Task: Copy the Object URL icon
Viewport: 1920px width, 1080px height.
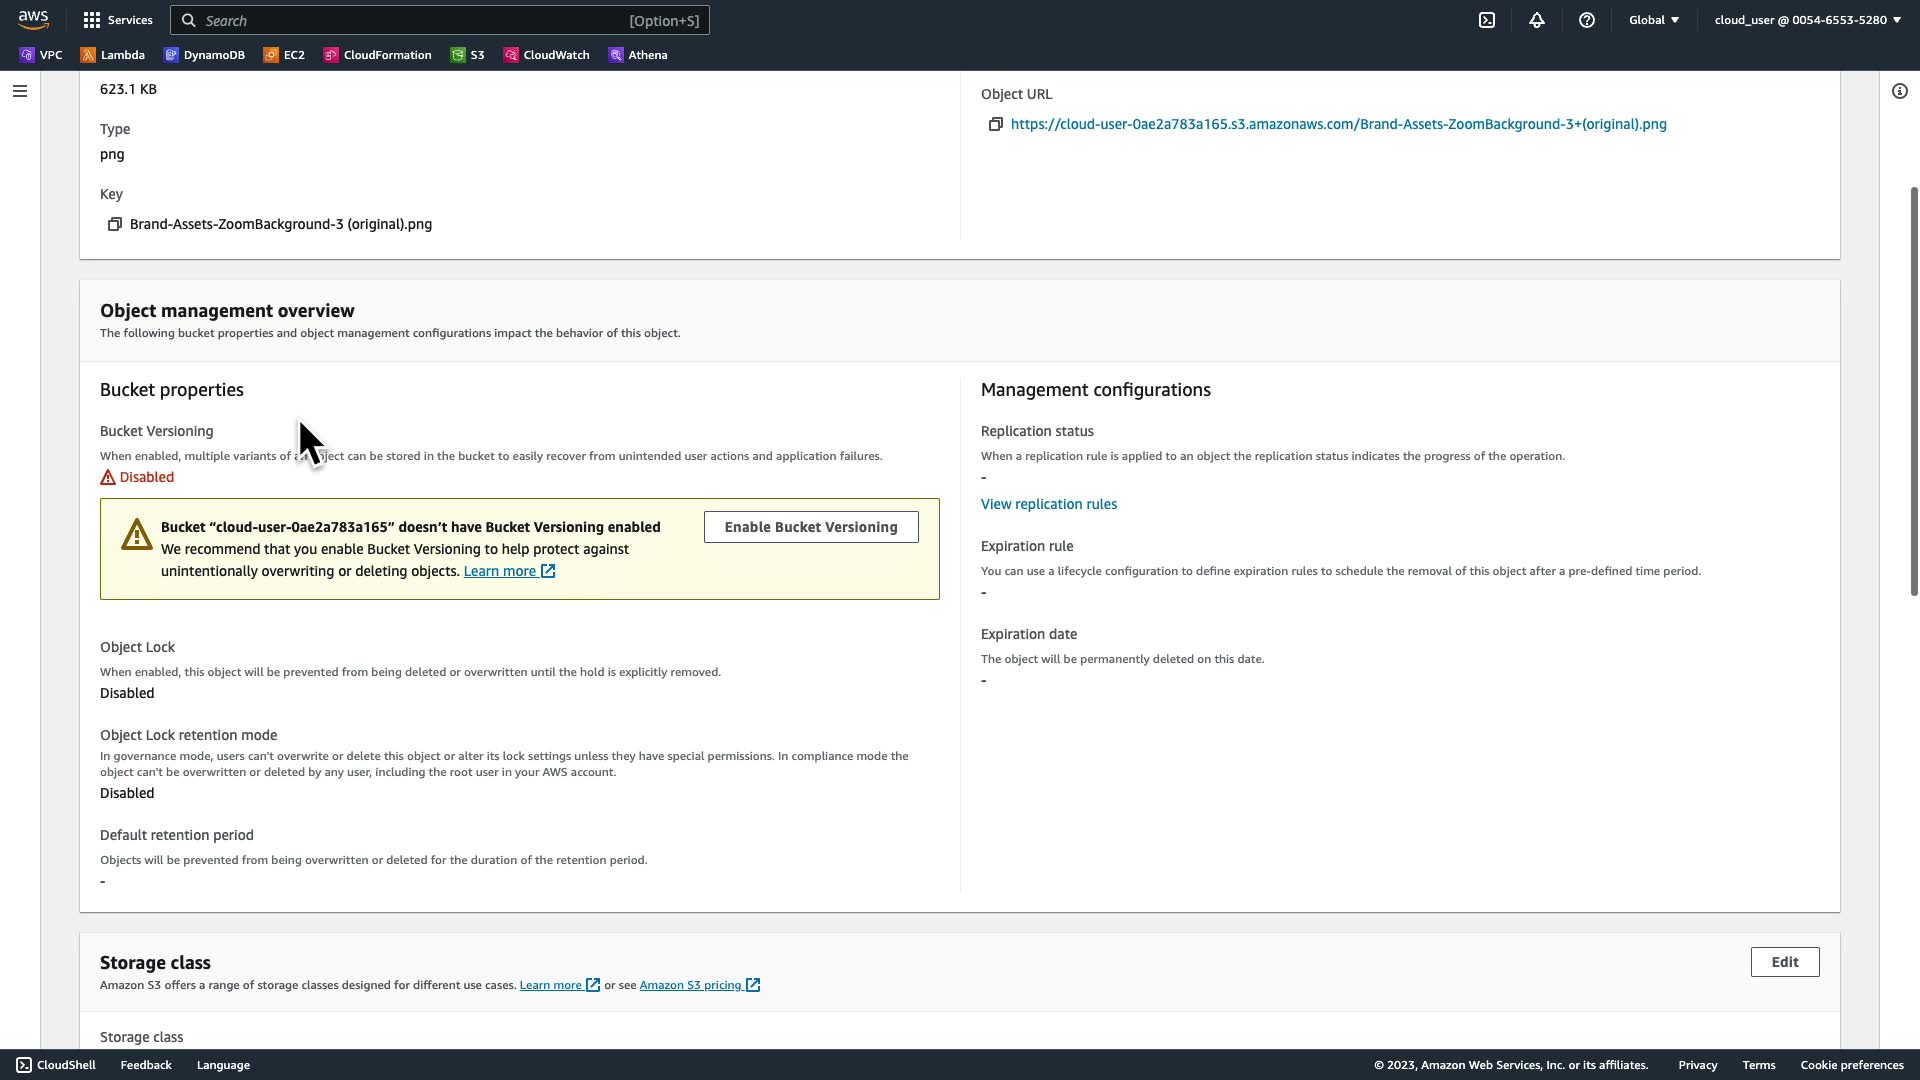Action: [996, 124]
